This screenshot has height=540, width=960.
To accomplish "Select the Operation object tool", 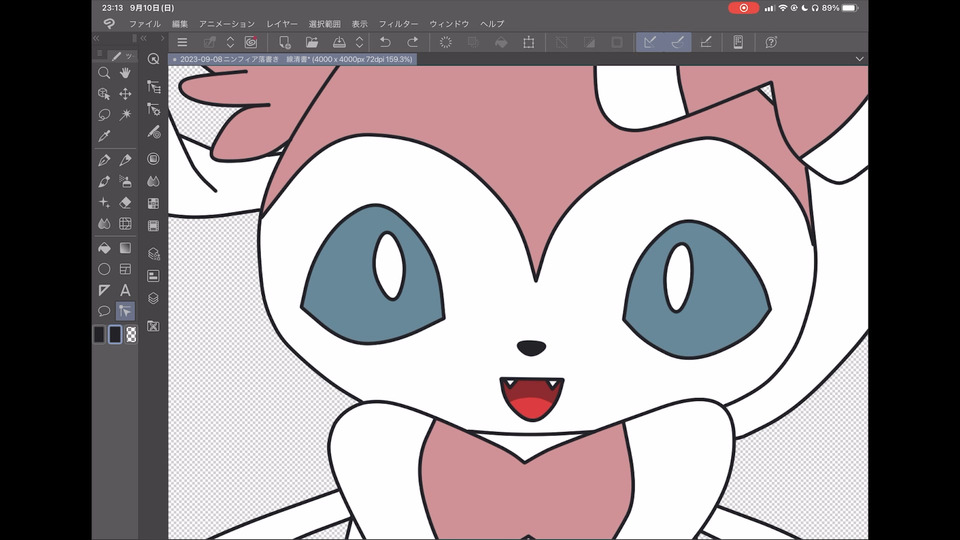I will tap(104, 94).
